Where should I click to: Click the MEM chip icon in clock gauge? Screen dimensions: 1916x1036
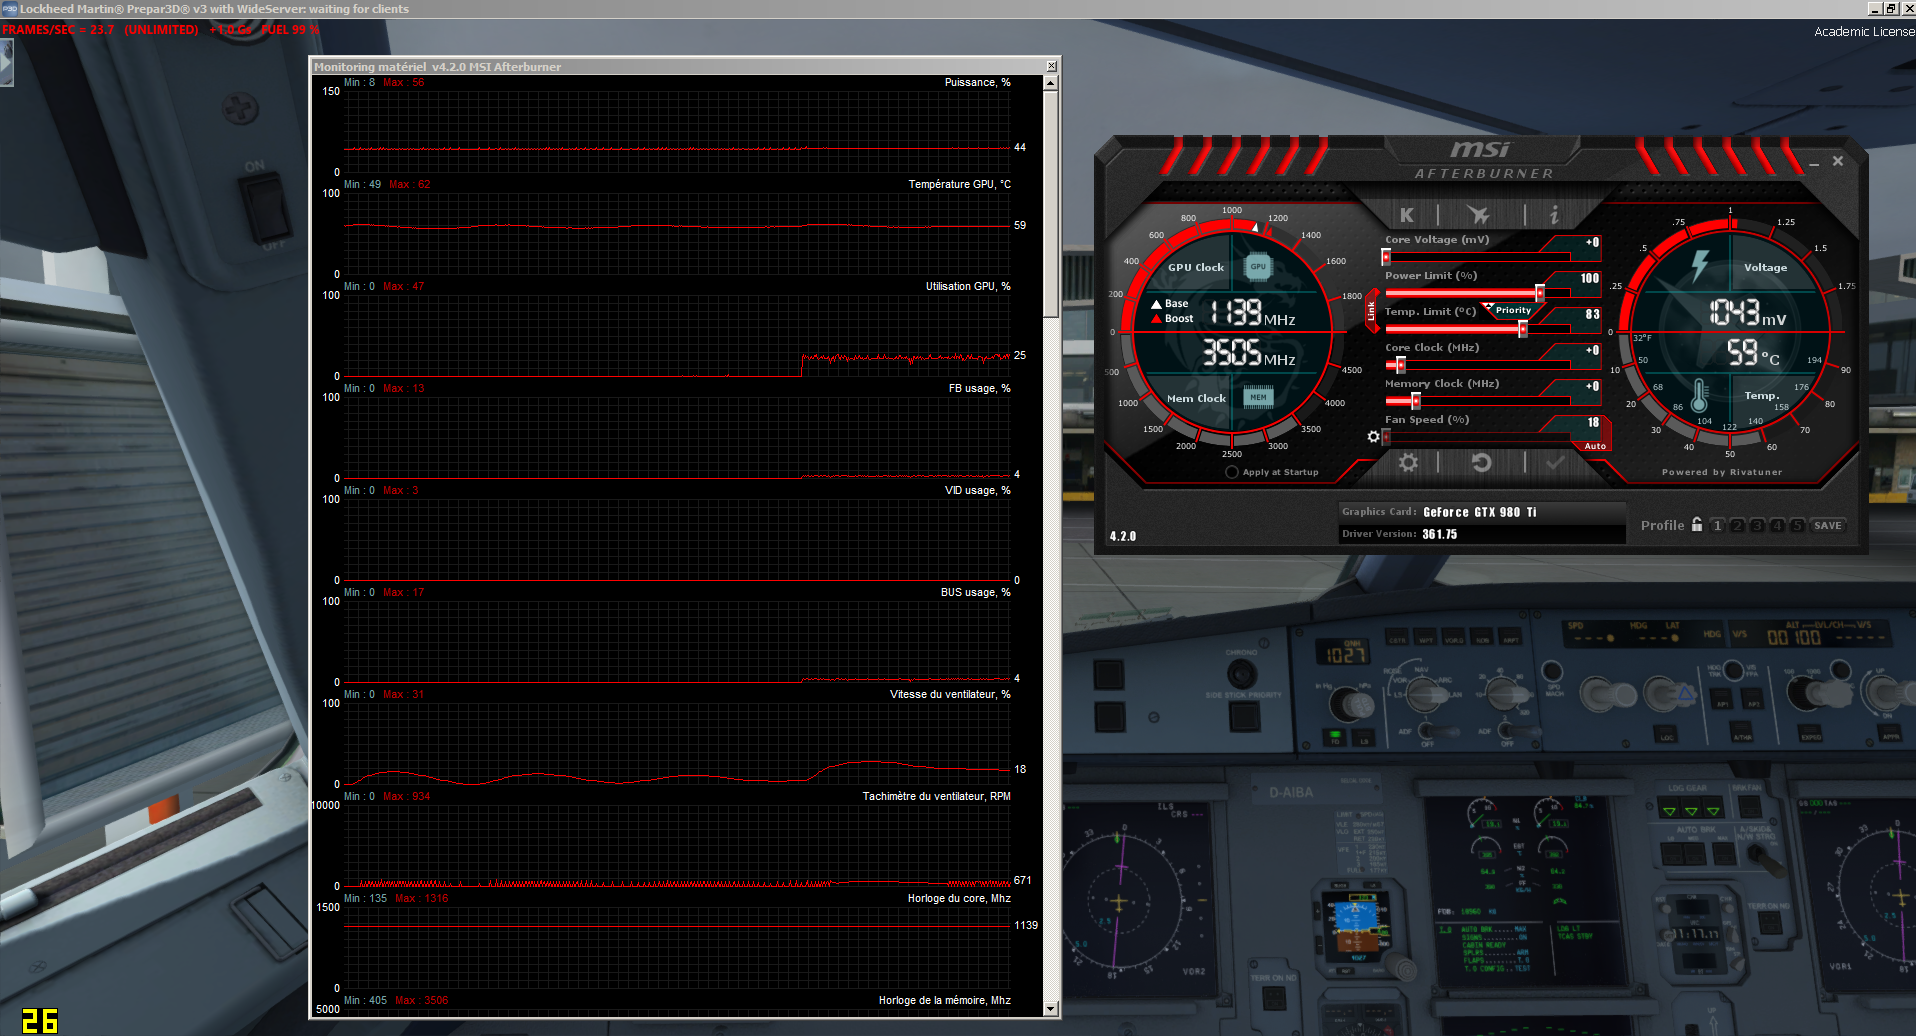1258,397
